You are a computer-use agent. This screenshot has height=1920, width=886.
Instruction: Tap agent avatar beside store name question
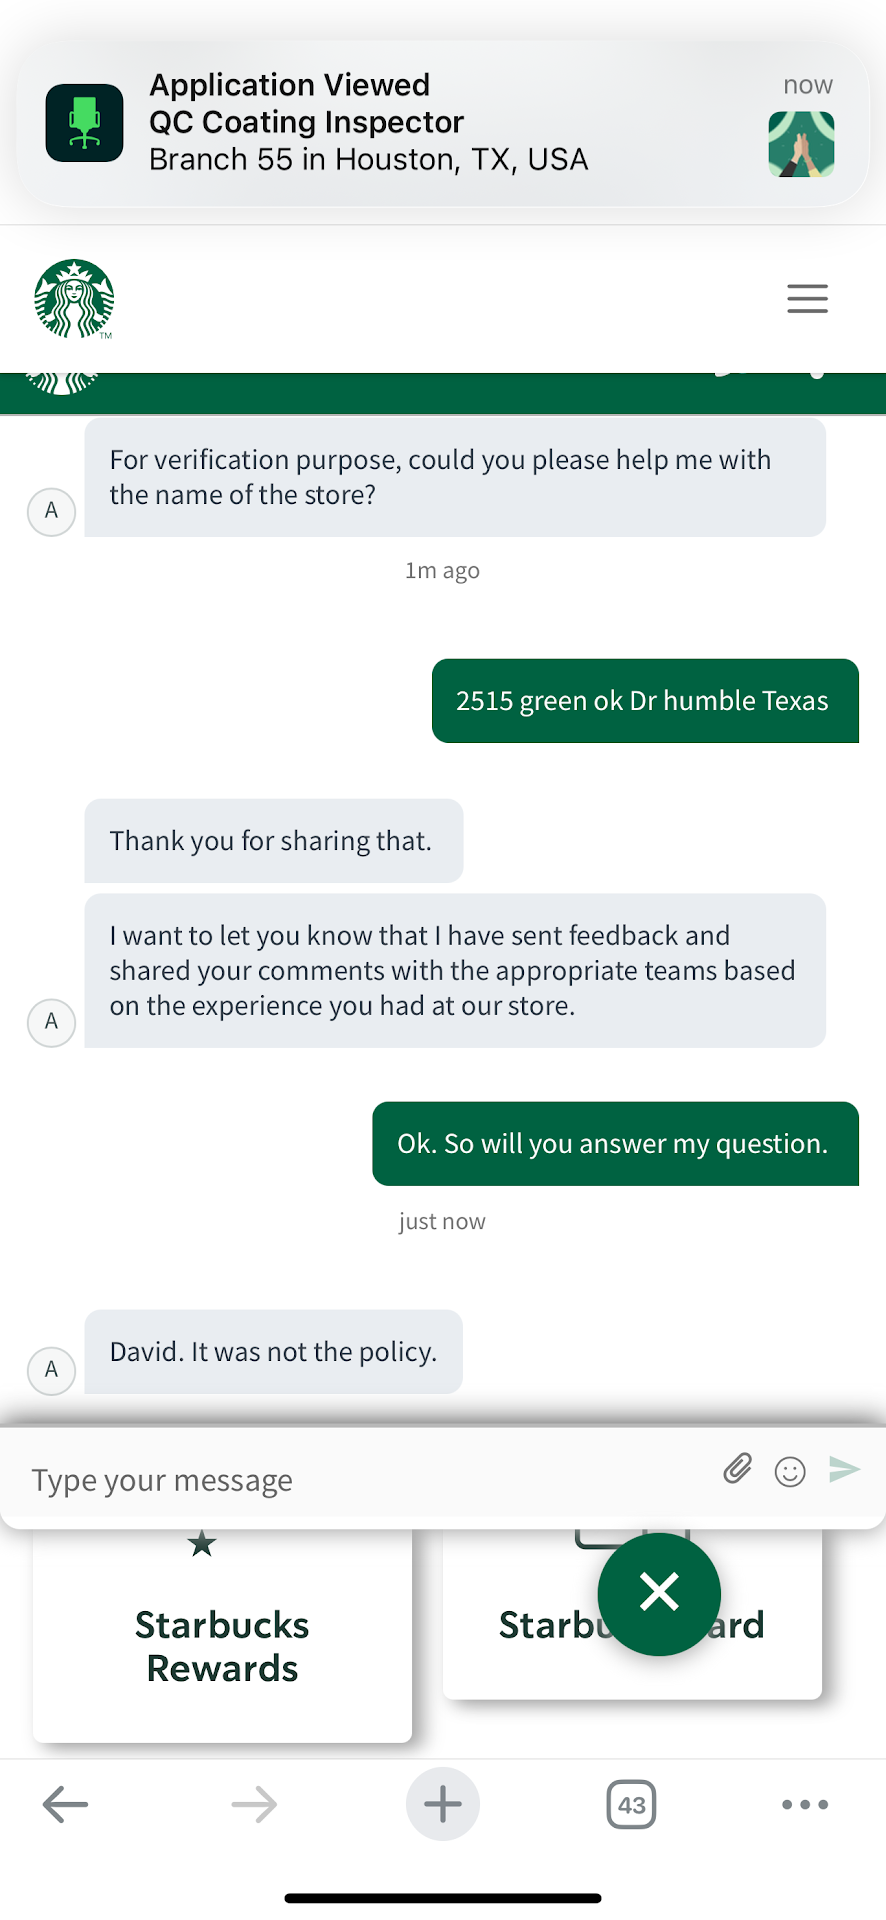(51, 511)
